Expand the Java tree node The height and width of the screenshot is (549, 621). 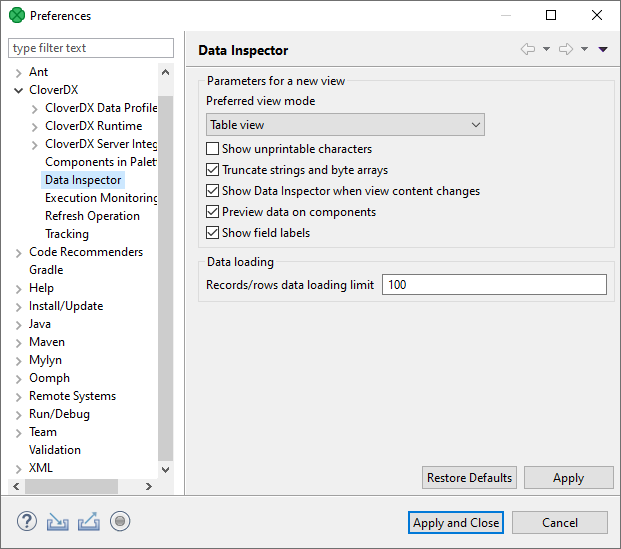[x=19, y=325]
